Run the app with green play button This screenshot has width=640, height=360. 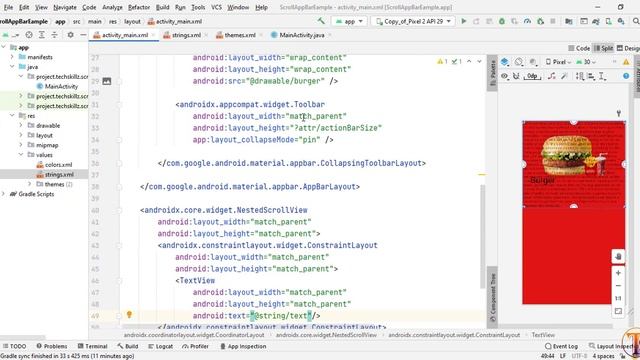(x=464, y=21)
